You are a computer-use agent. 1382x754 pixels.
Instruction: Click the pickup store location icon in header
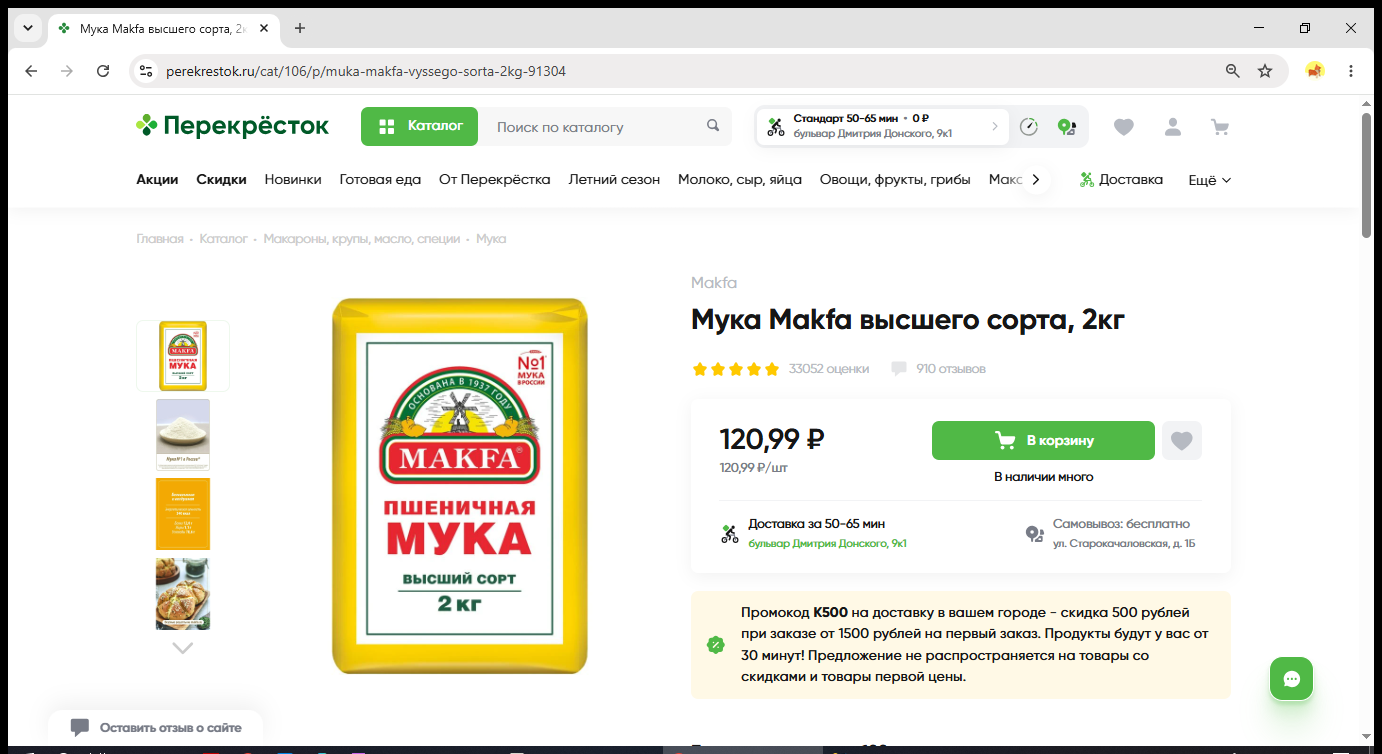coord(1067,127)
